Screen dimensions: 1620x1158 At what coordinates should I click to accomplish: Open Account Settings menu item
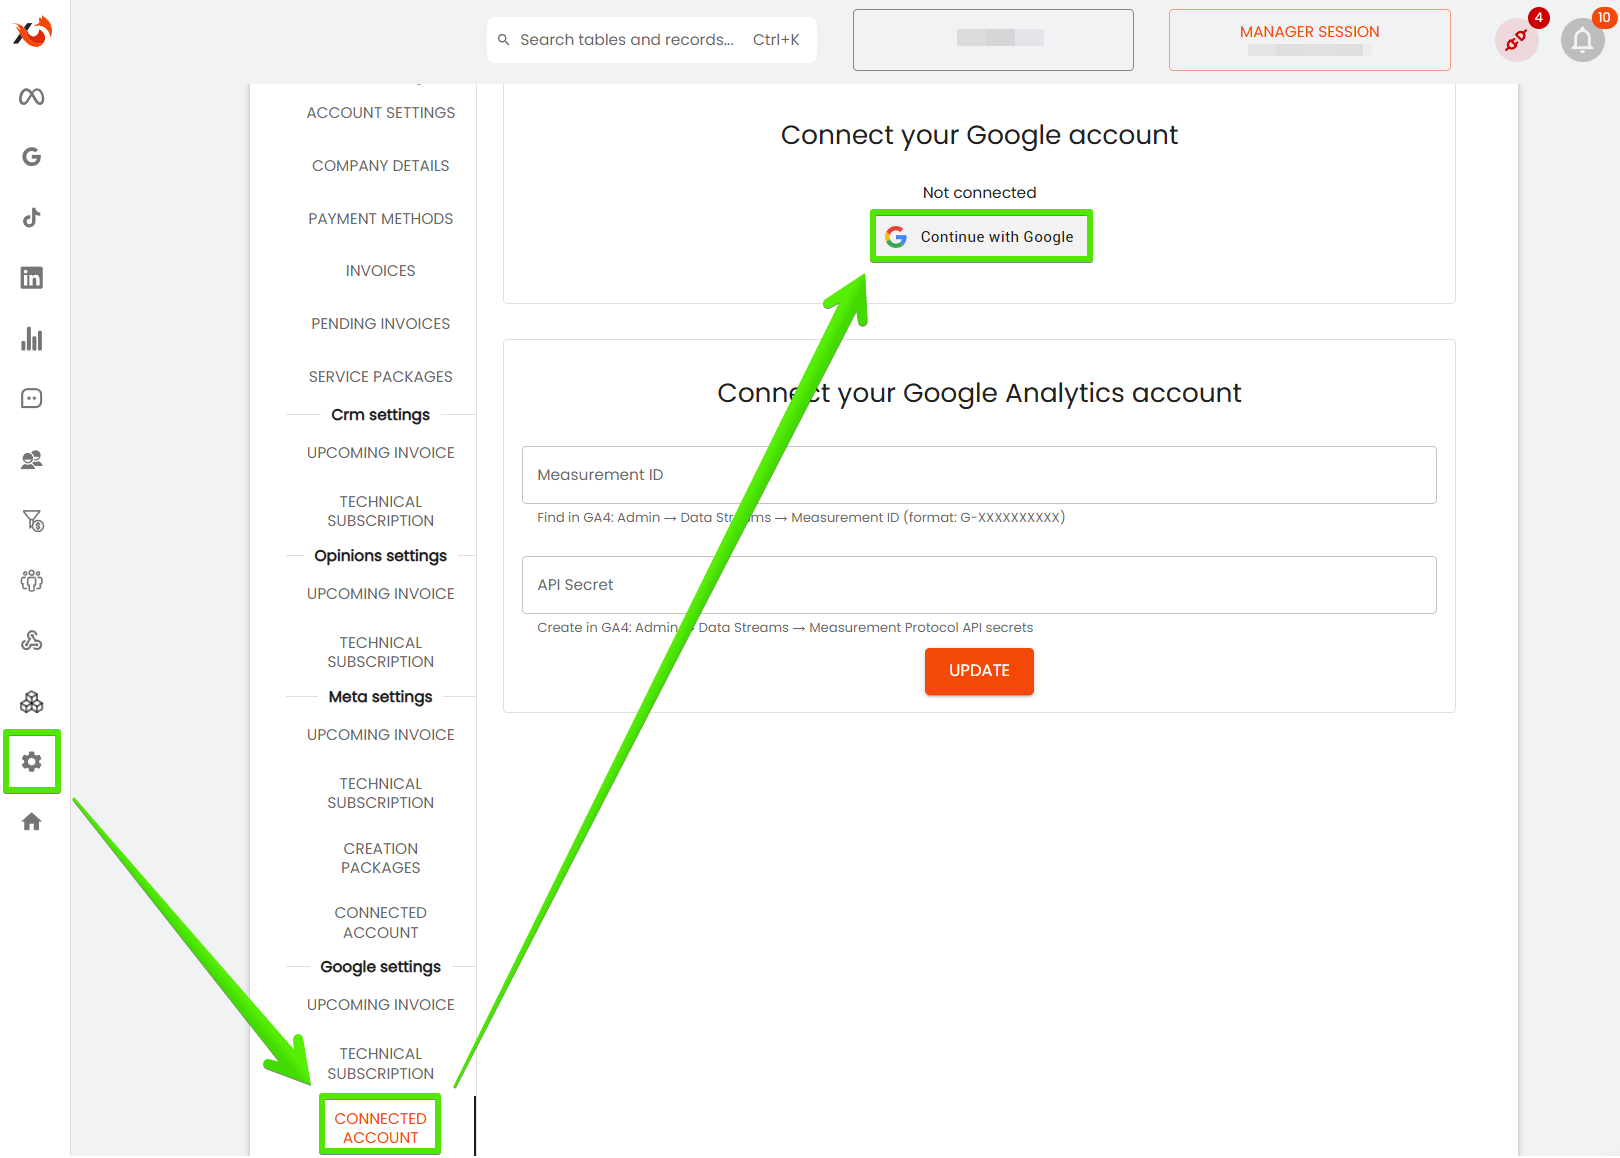(380, 113)
